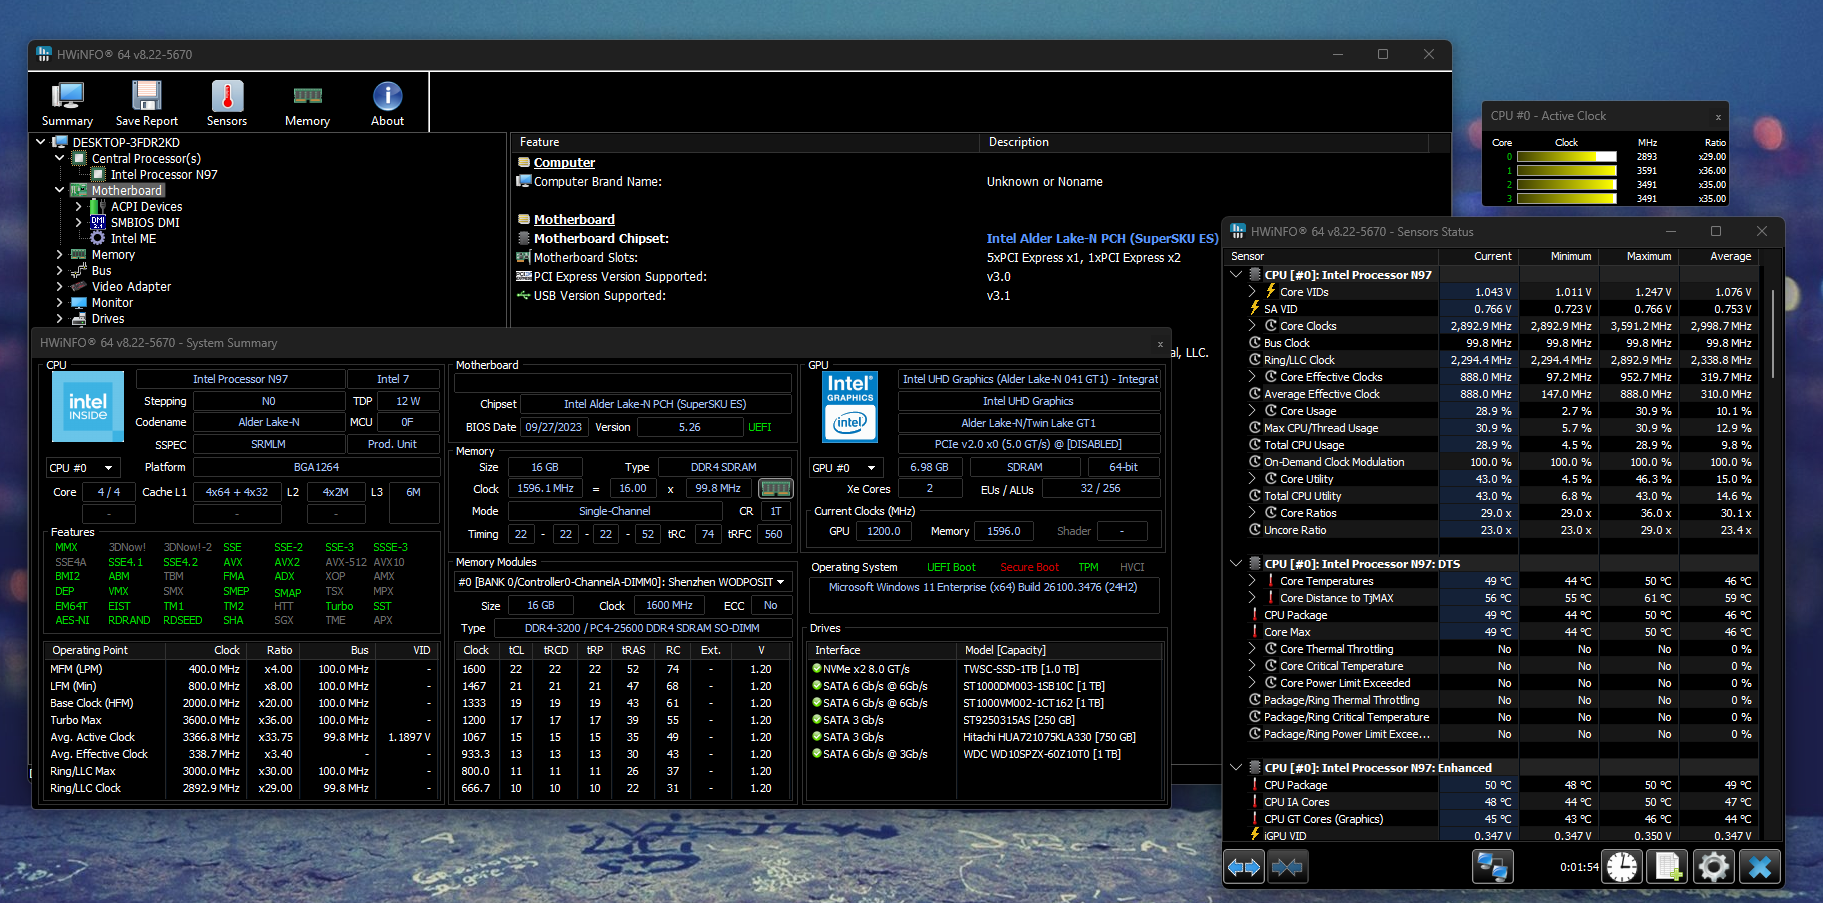The image size is (1823, 903).
Task: Click the About info icon
Action: click(x=387, y=95)
